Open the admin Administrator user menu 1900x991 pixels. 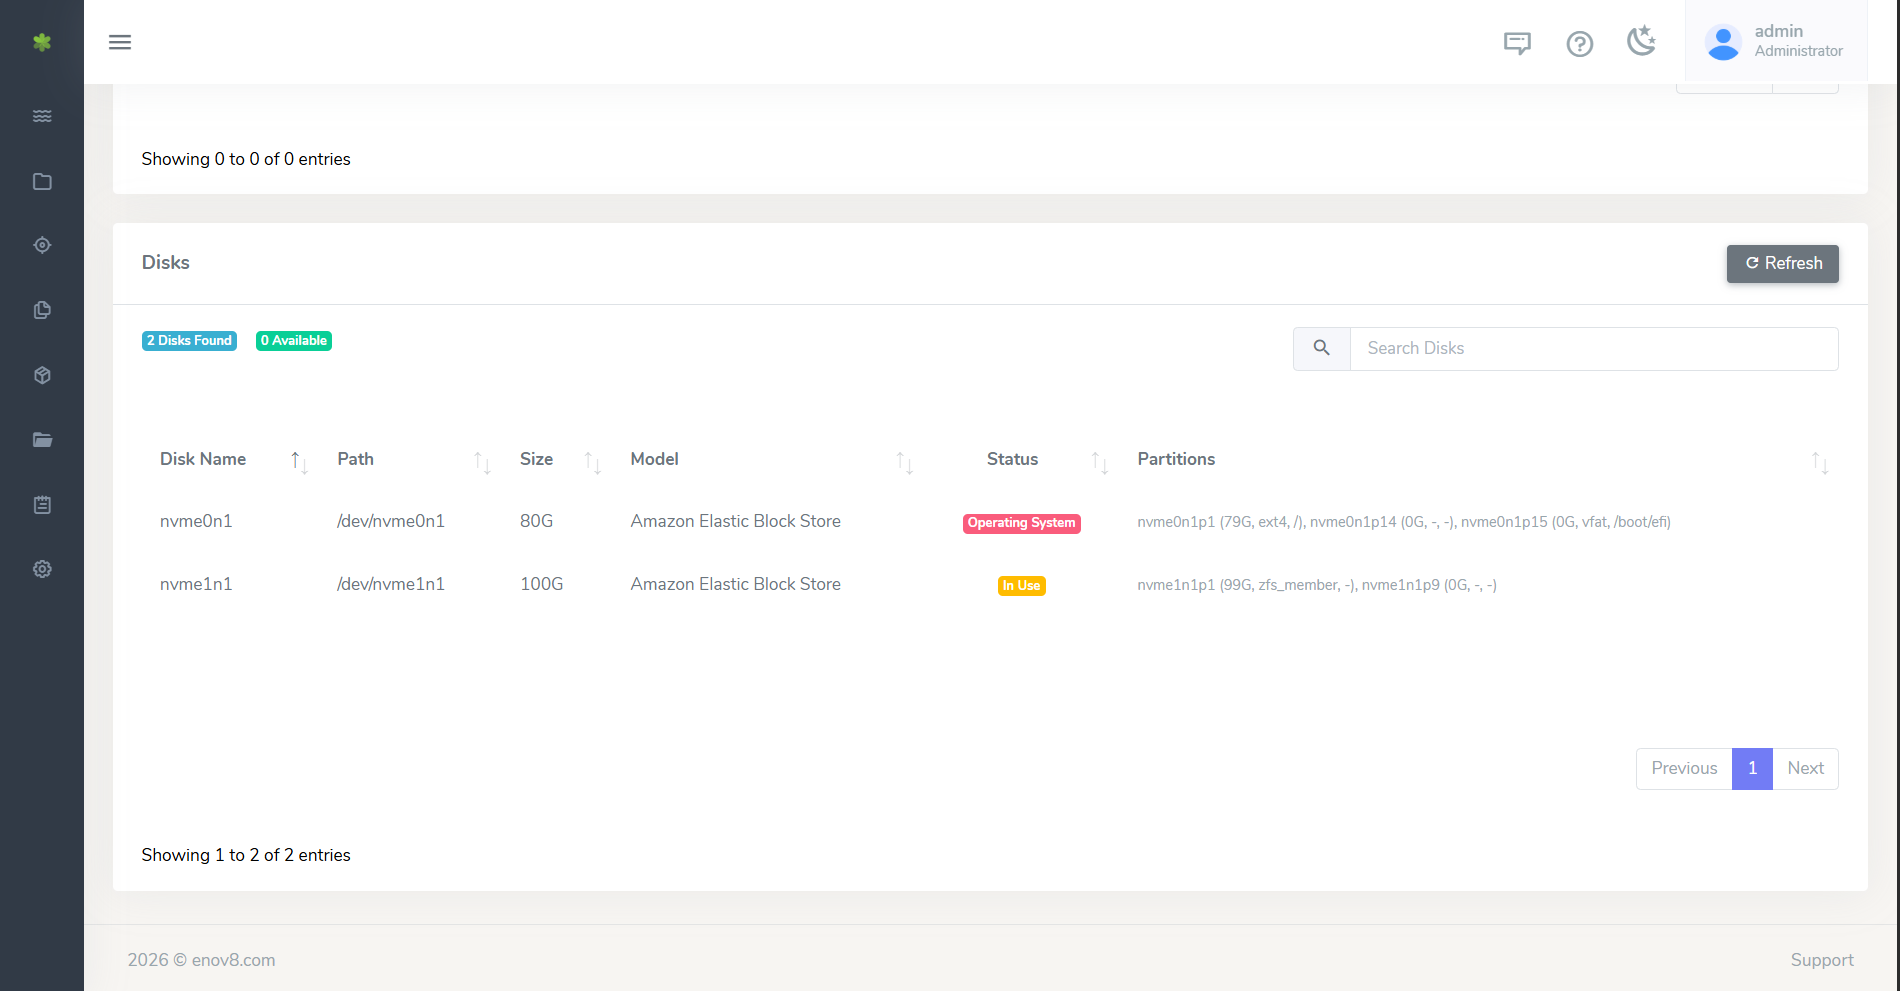1776,42
